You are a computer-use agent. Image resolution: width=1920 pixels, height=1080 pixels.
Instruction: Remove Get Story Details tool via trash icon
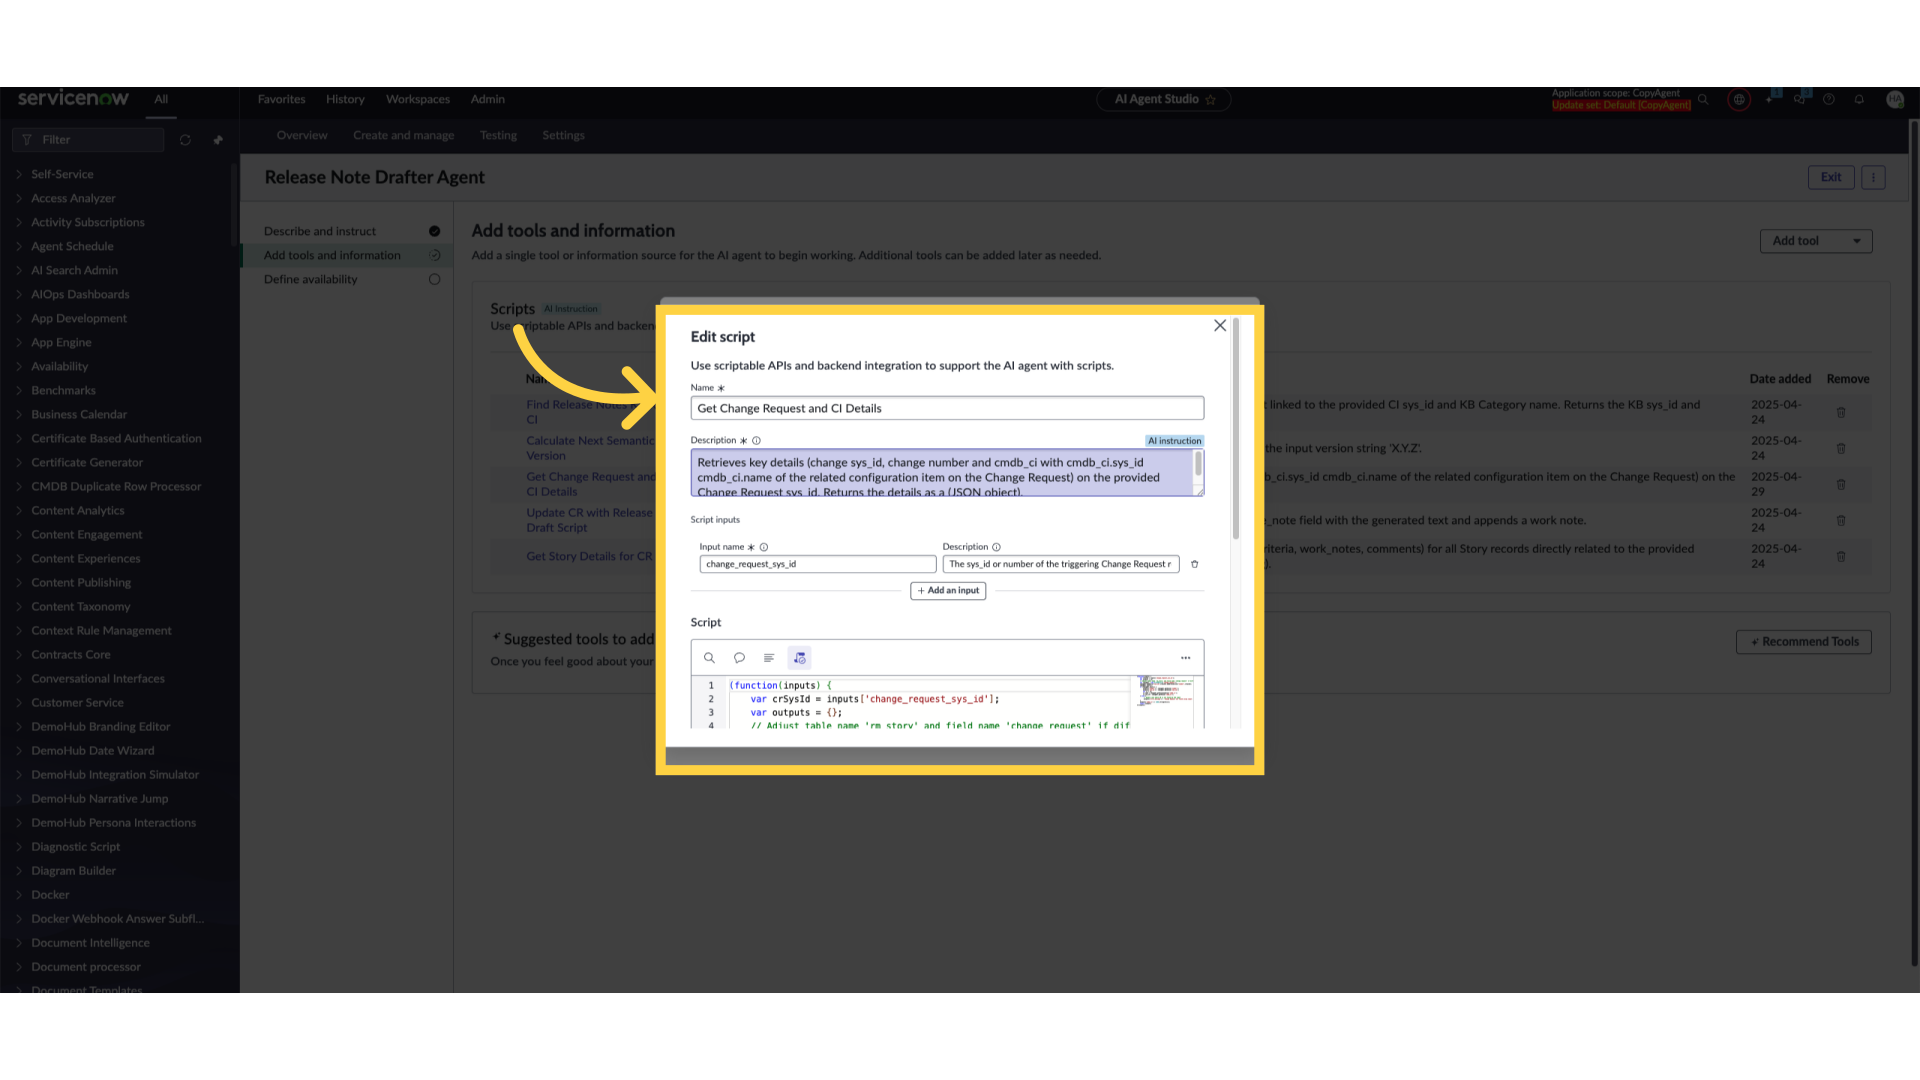tap(1841, 556)
